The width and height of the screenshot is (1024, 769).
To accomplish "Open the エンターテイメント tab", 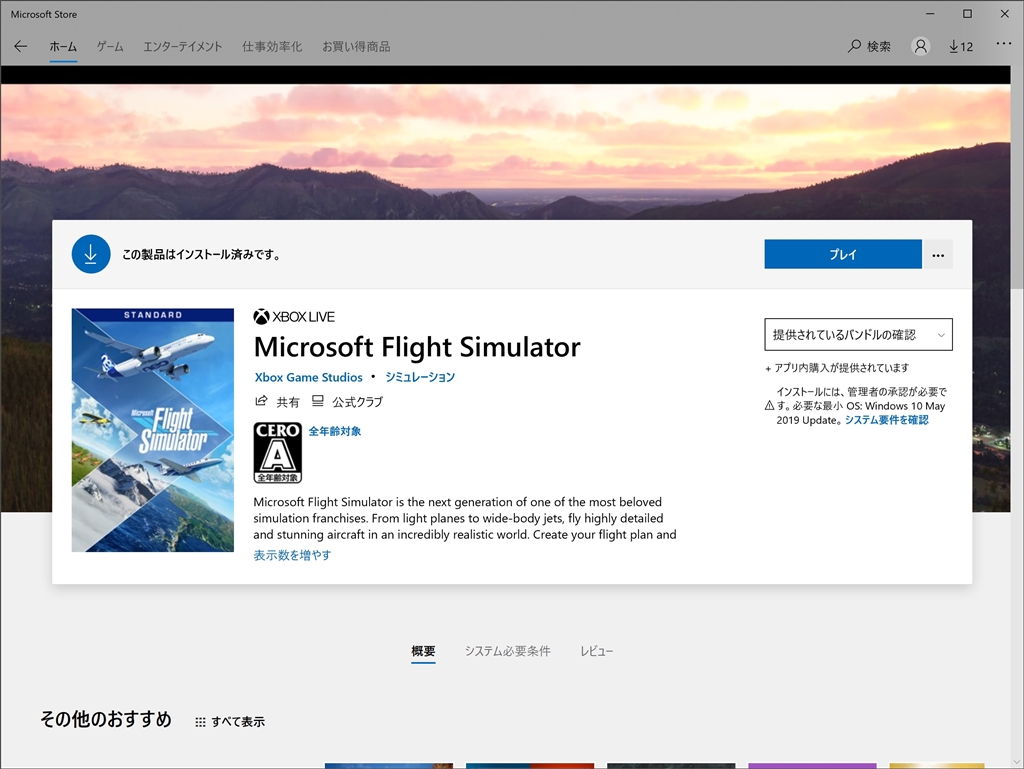I will pos(182,46).
